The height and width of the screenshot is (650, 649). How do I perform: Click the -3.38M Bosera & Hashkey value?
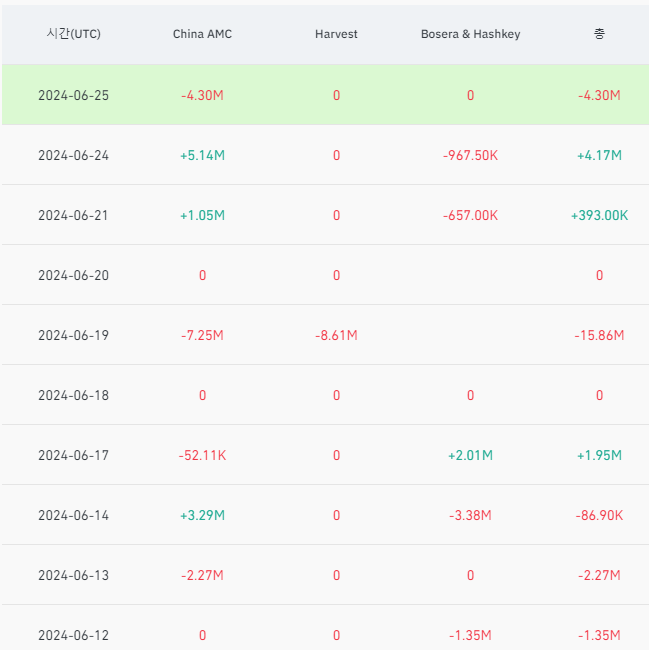click(x=470, y=515)
